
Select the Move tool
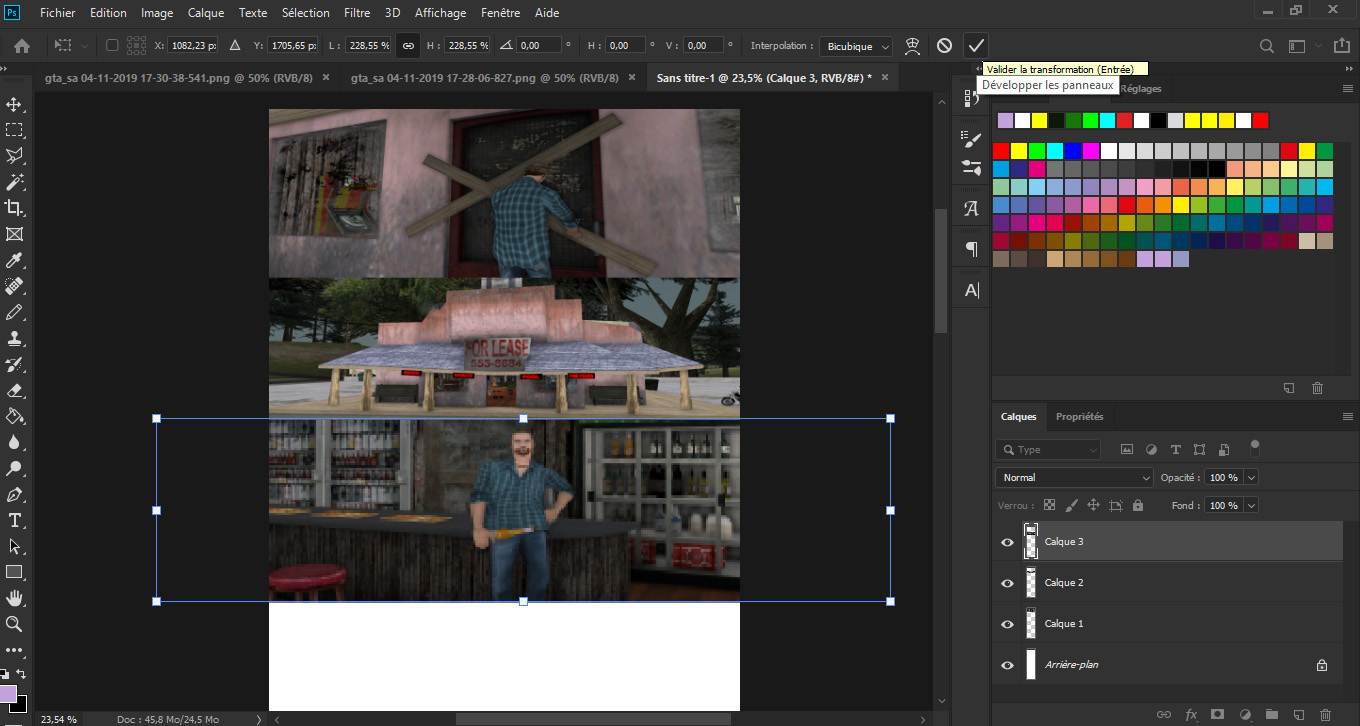point(15,104)
